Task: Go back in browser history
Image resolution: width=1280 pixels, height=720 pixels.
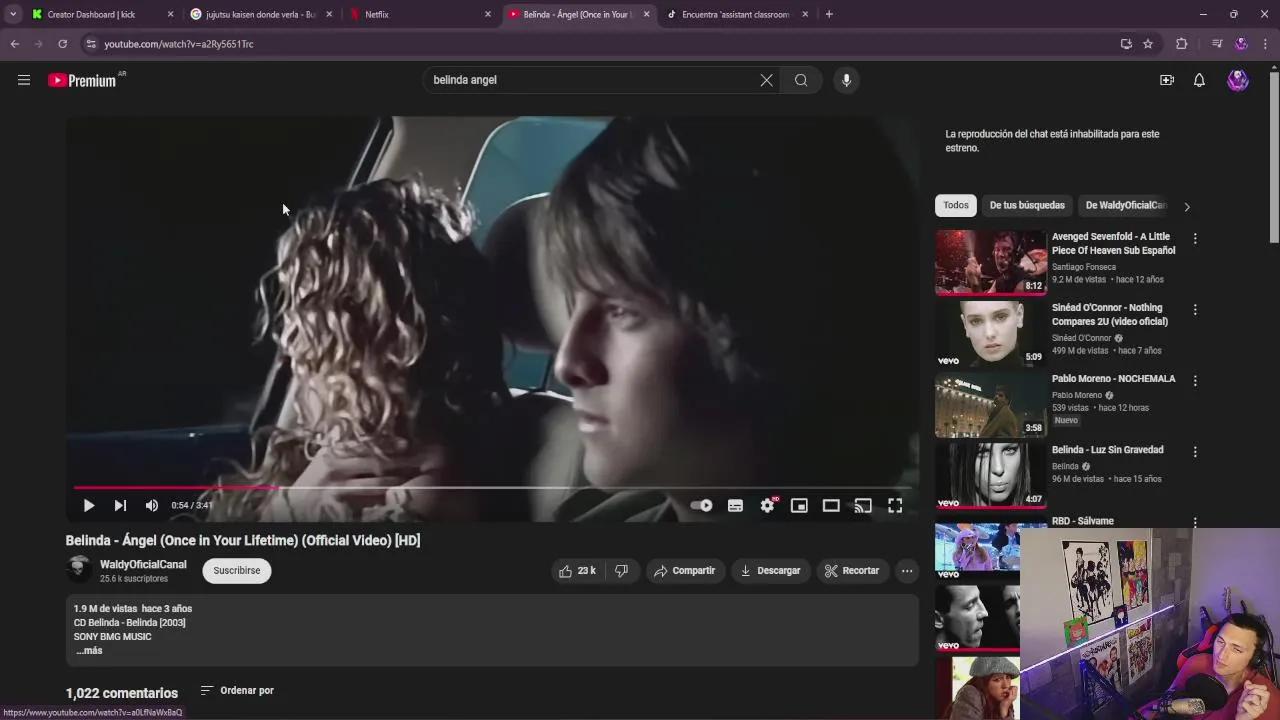Action: [x=15, y=44]
